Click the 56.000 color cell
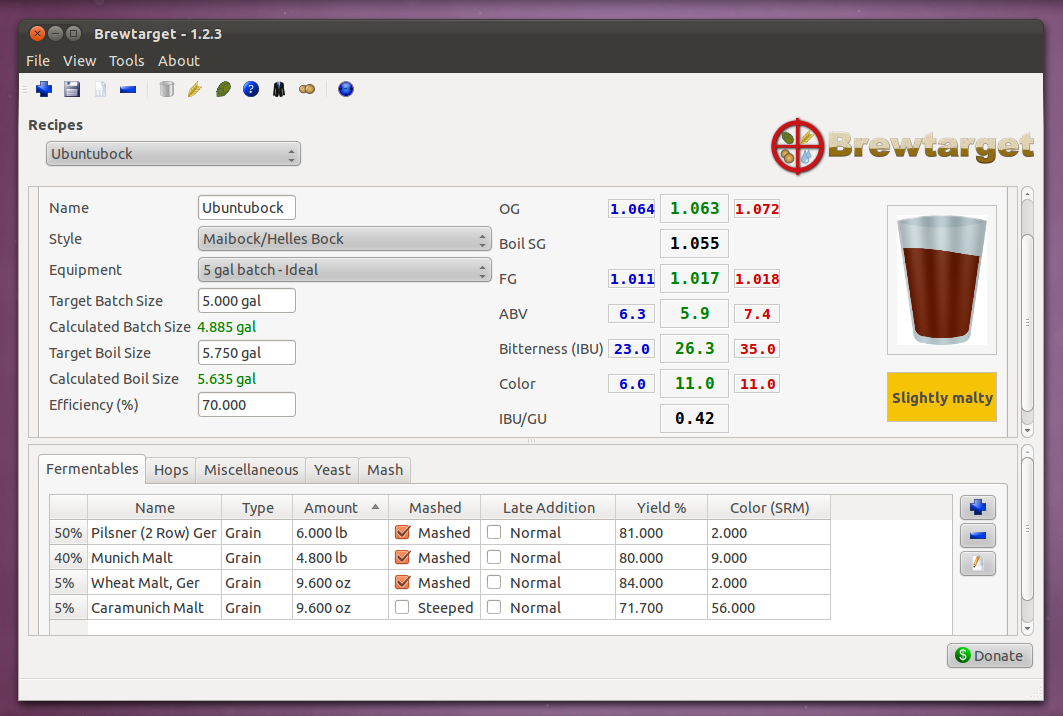 point(769,608)
